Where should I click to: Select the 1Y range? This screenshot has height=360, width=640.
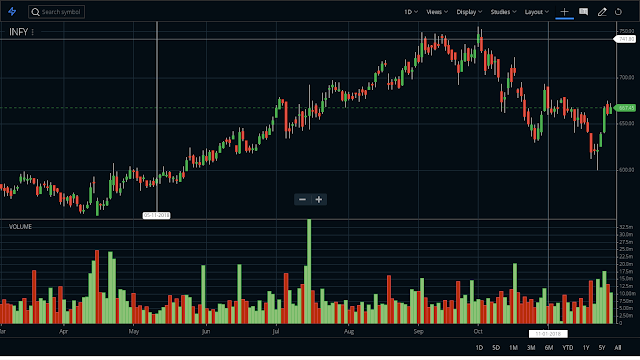[586, 348]
